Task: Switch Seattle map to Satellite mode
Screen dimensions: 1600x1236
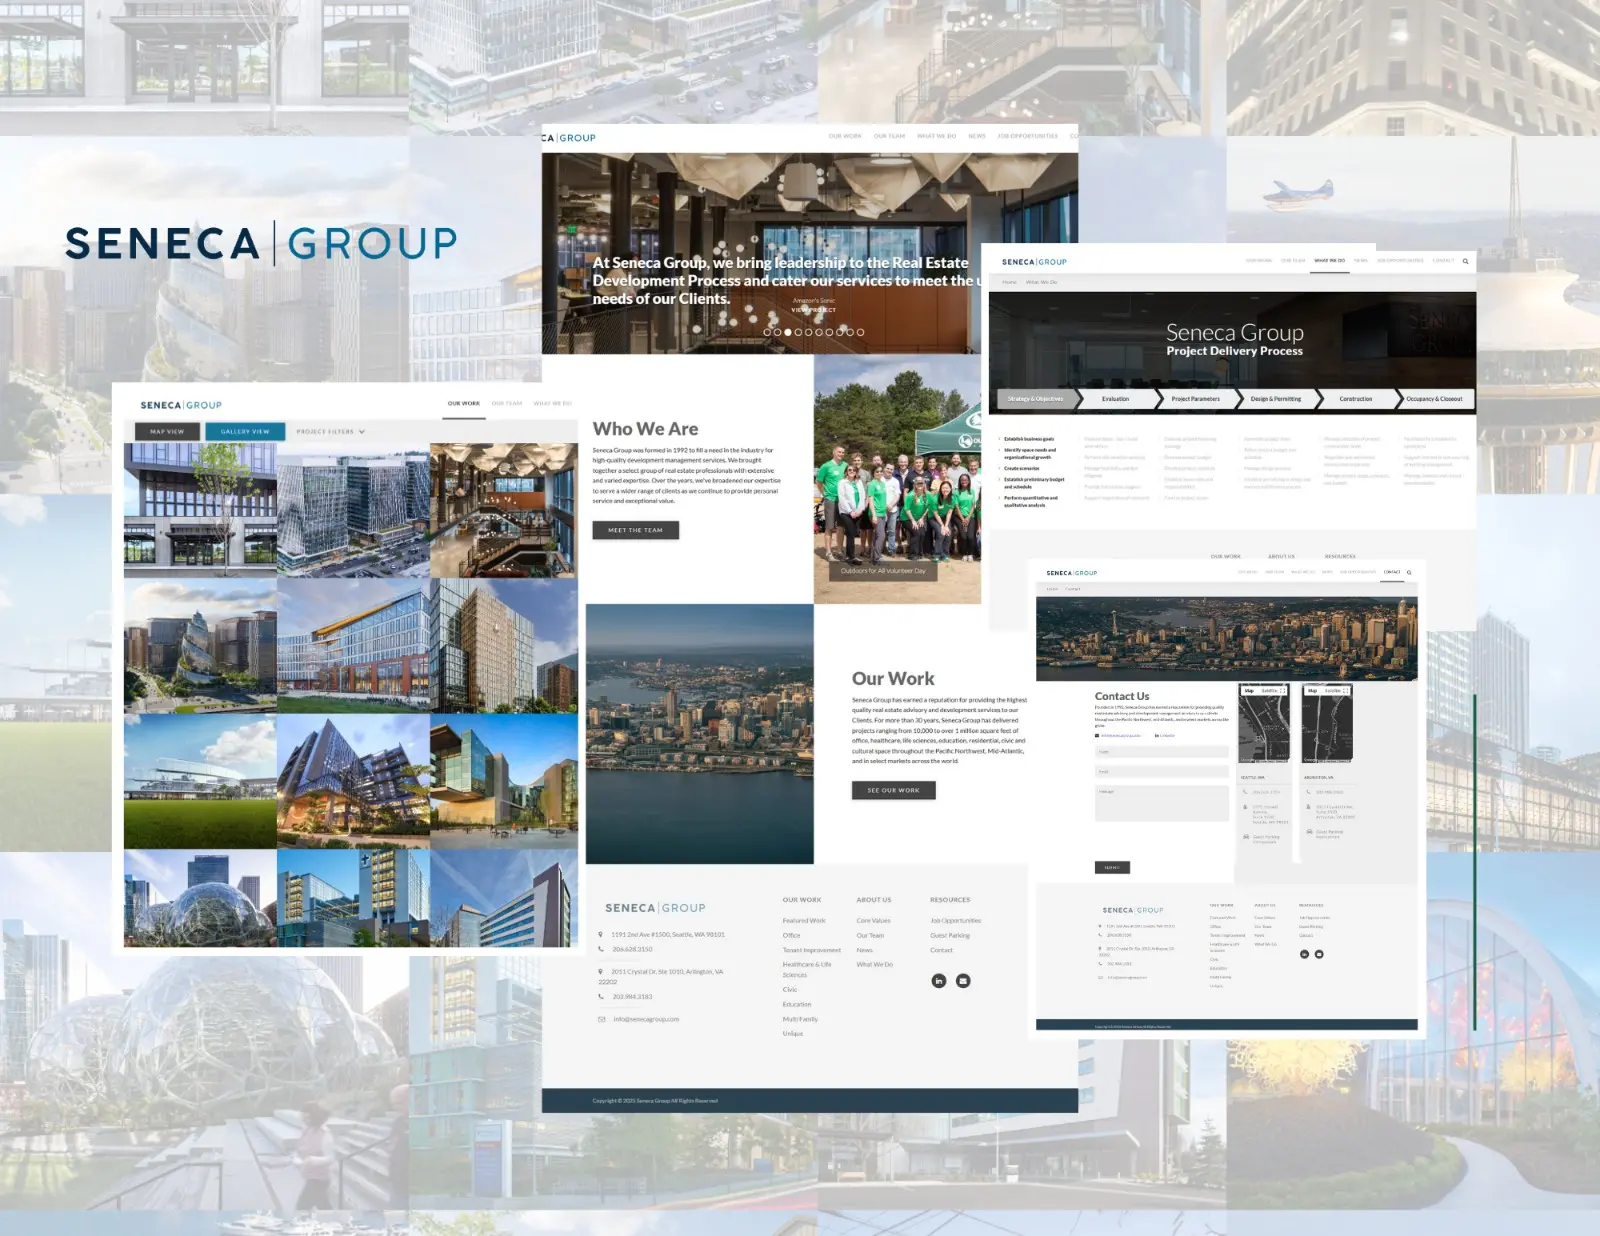Action: coord(1269,691)
